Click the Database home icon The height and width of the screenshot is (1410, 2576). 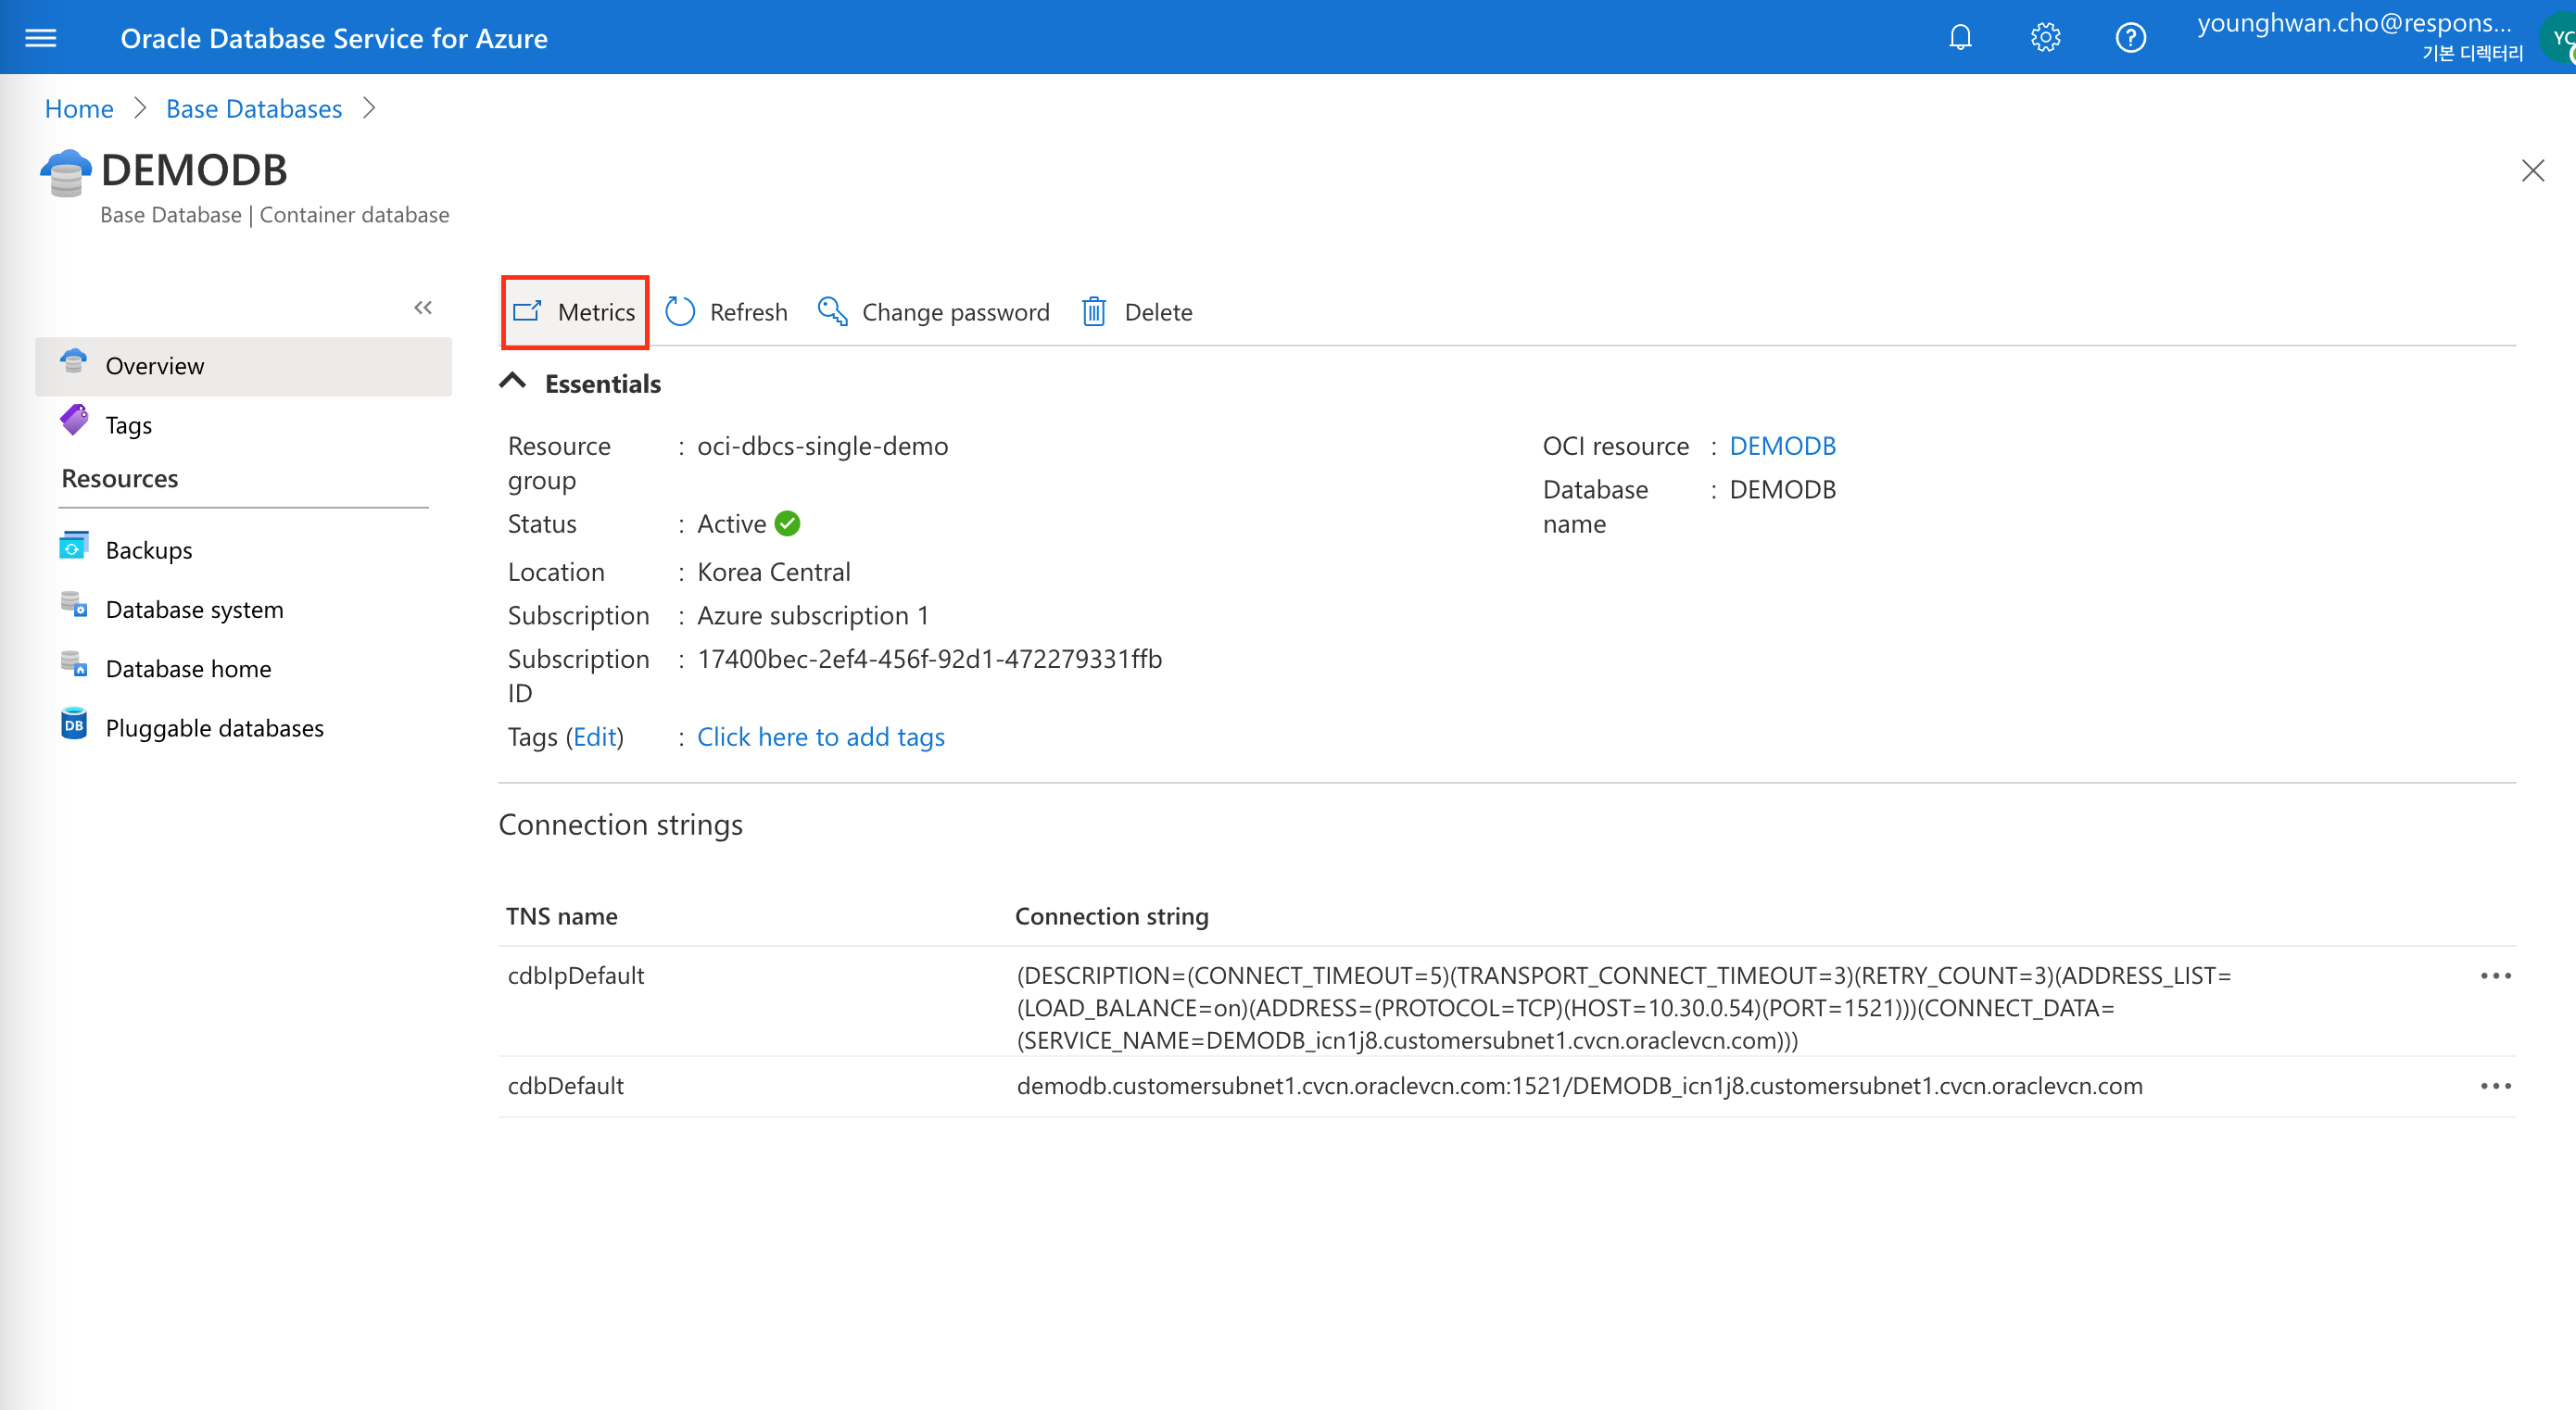pos(74,664)
